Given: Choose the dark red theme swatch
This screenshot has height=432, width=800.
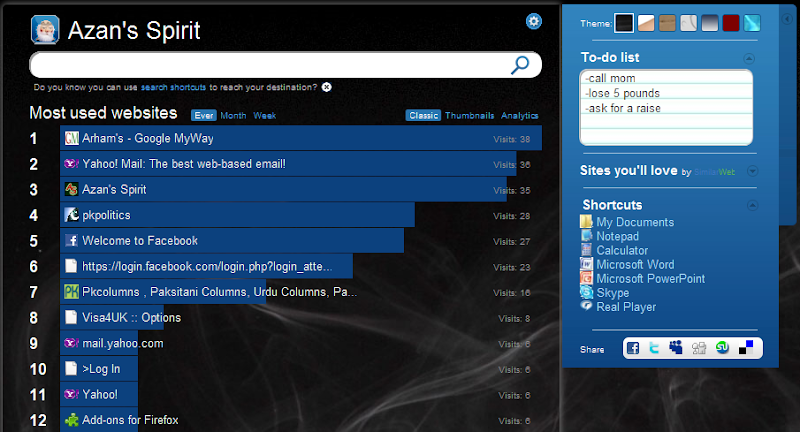Looking at the screenshot, I should (731, 23).
